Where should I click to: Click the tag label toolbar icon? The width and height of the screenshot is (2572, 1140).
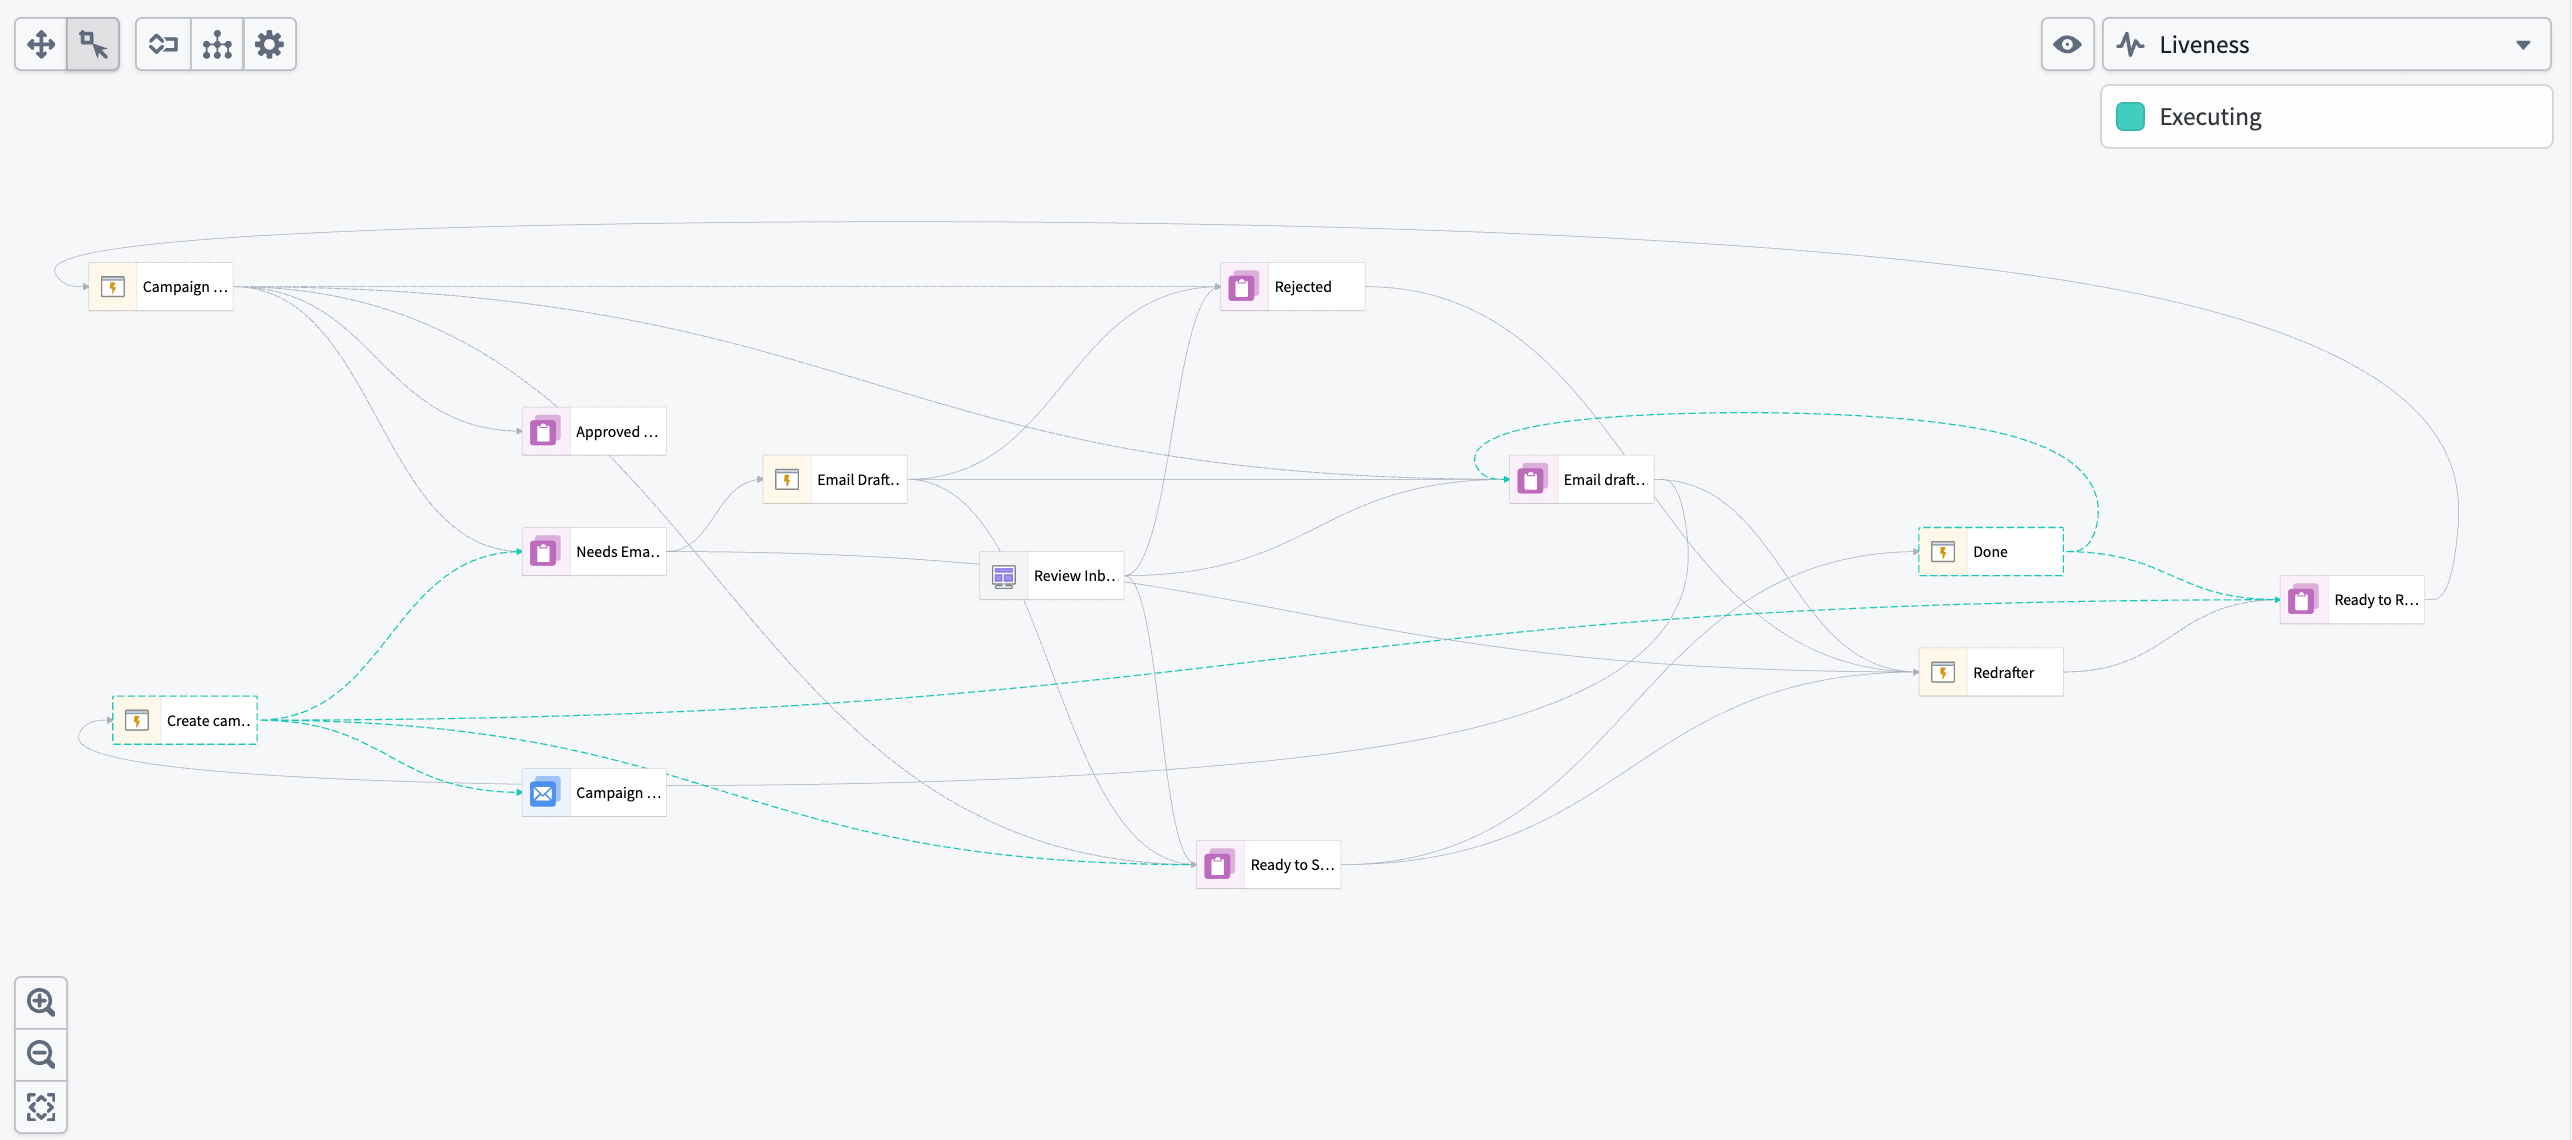[x=163, y=45]
